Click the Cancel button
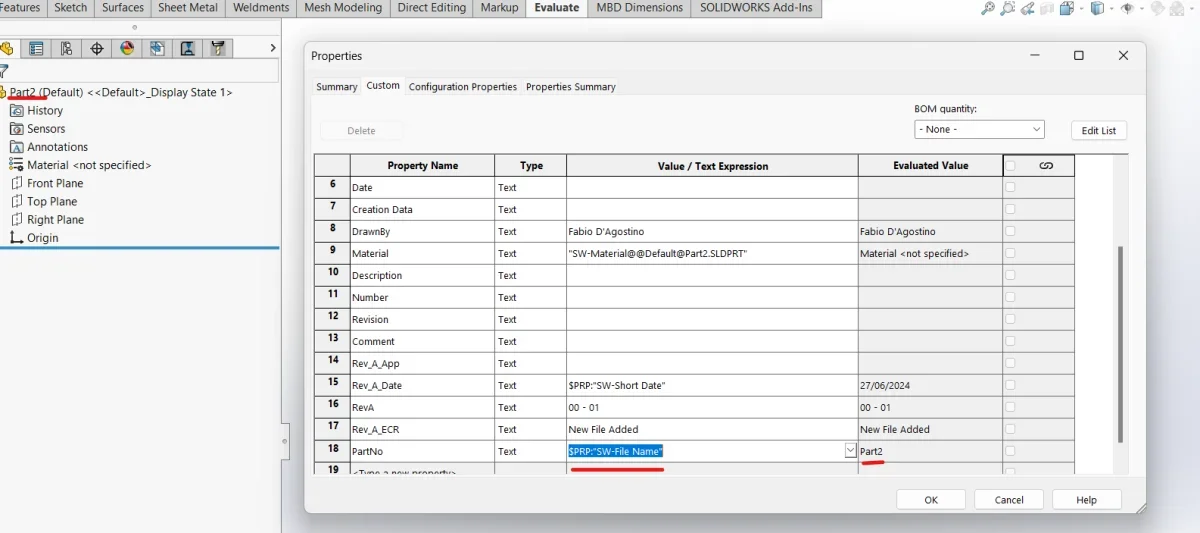This screenshot has width=1200, height=533. click(x=1009, y=500)
